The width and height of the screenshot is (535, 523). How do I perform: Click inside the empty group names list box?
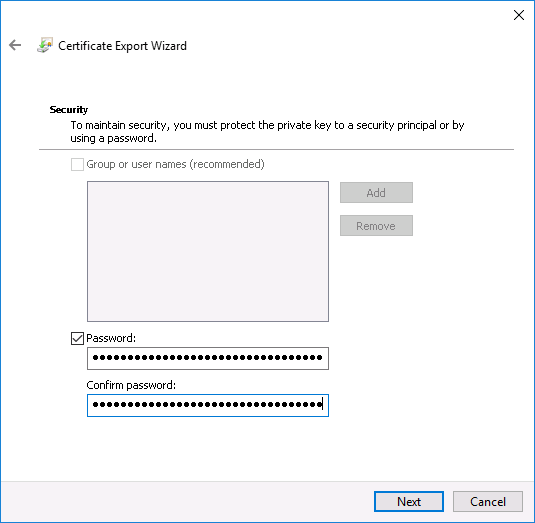[x=208, y=251]
